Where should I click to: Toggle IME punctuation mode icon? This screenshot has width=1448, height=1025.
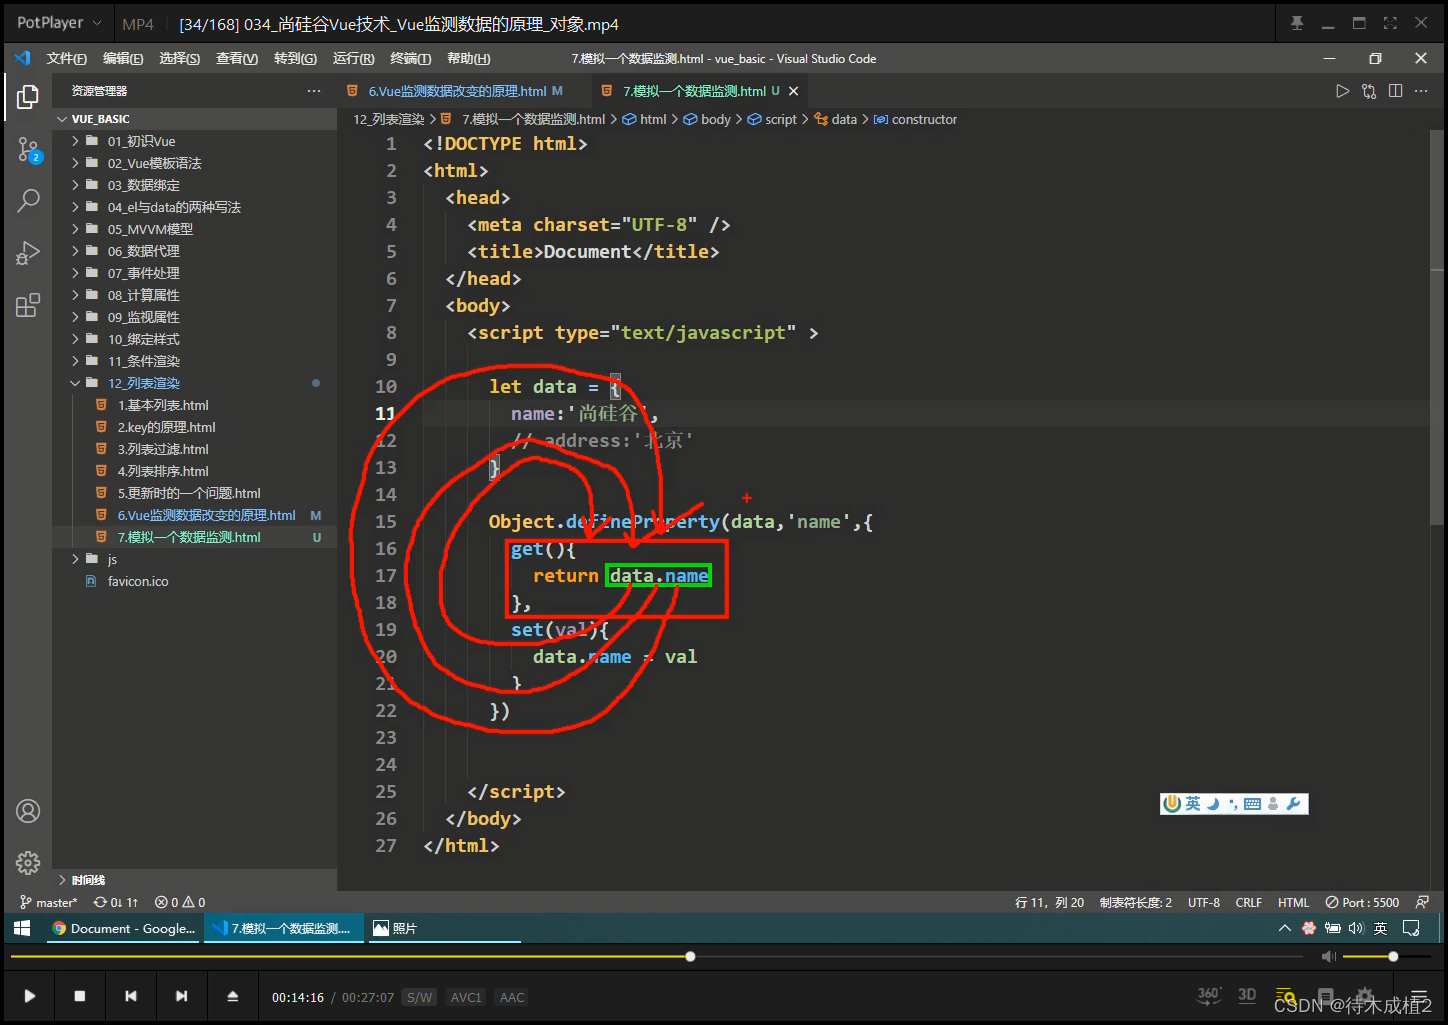coord(1232,804)
